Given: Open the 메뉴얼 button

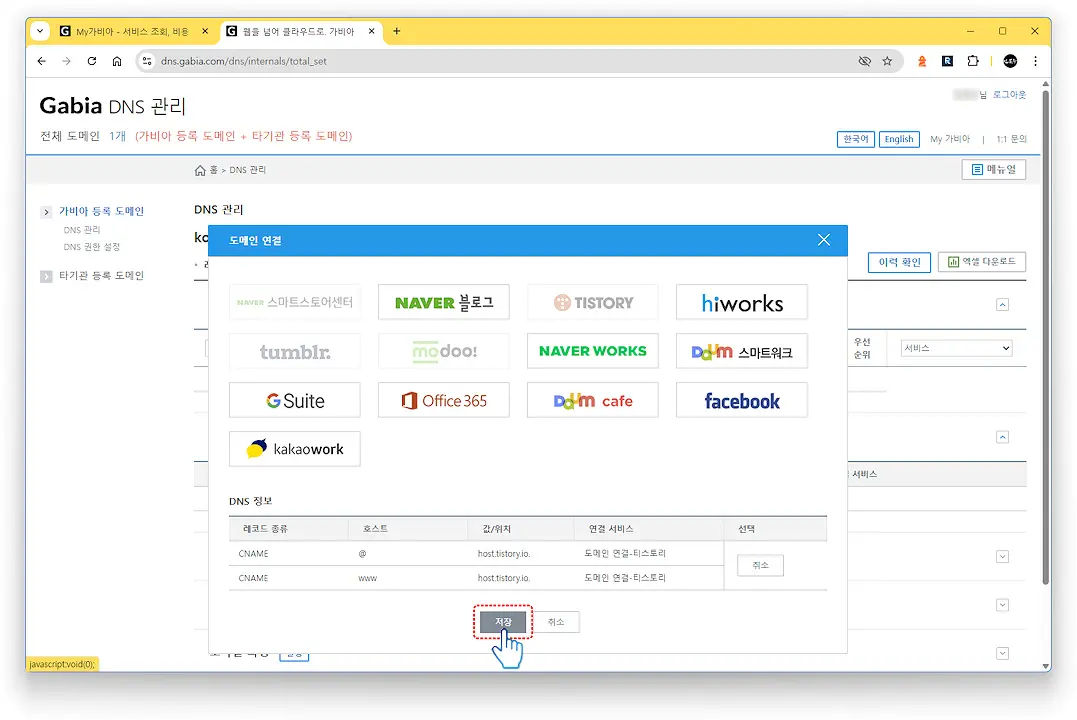Looking at the screenshot, I should 994,170.
